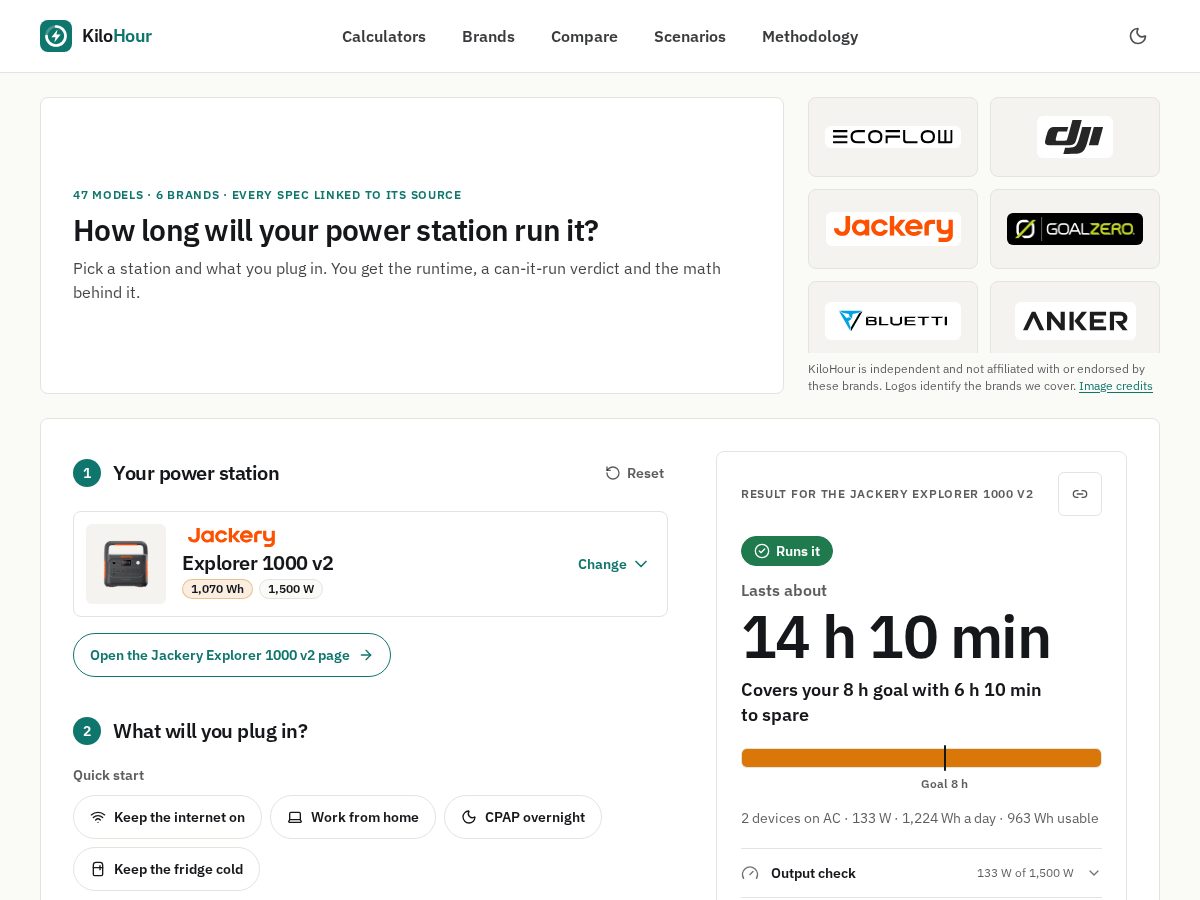Choose CPAP overnight preset
Viewport: 1200px width, 900px height.
523,817
